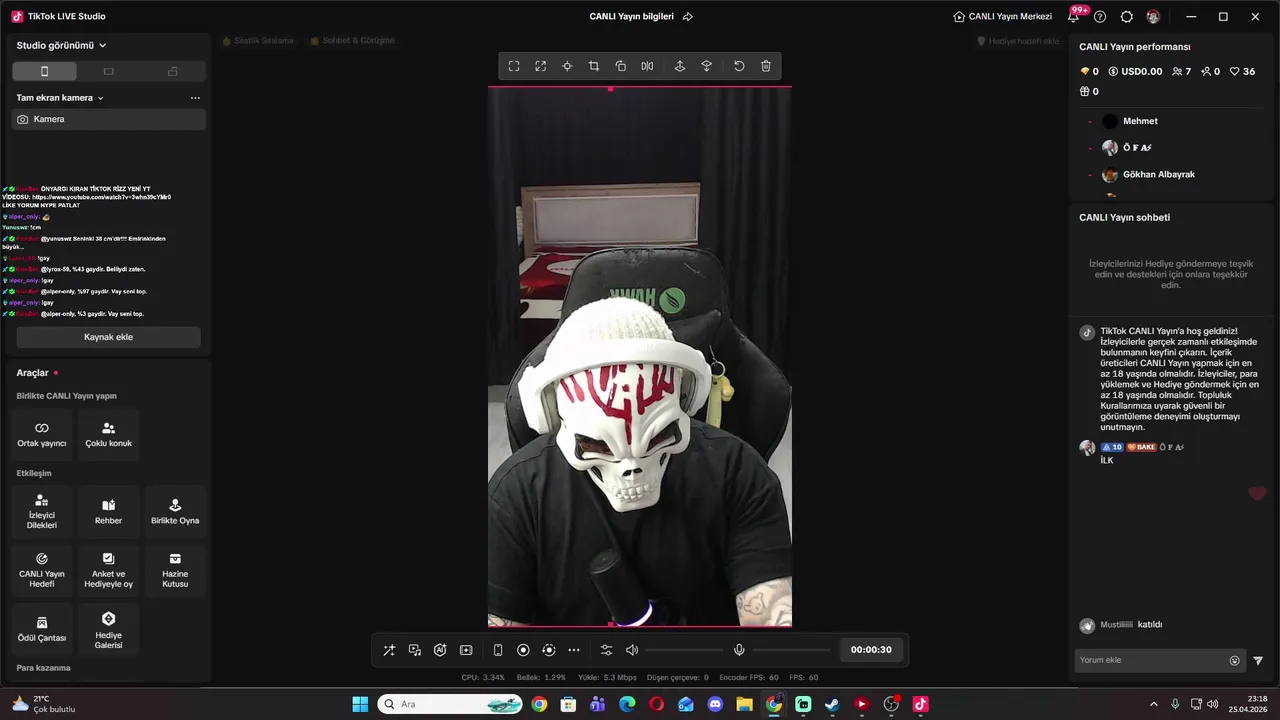Click the phone icon in bottom control bar
Screen dimensions: 1280x720
498,650
